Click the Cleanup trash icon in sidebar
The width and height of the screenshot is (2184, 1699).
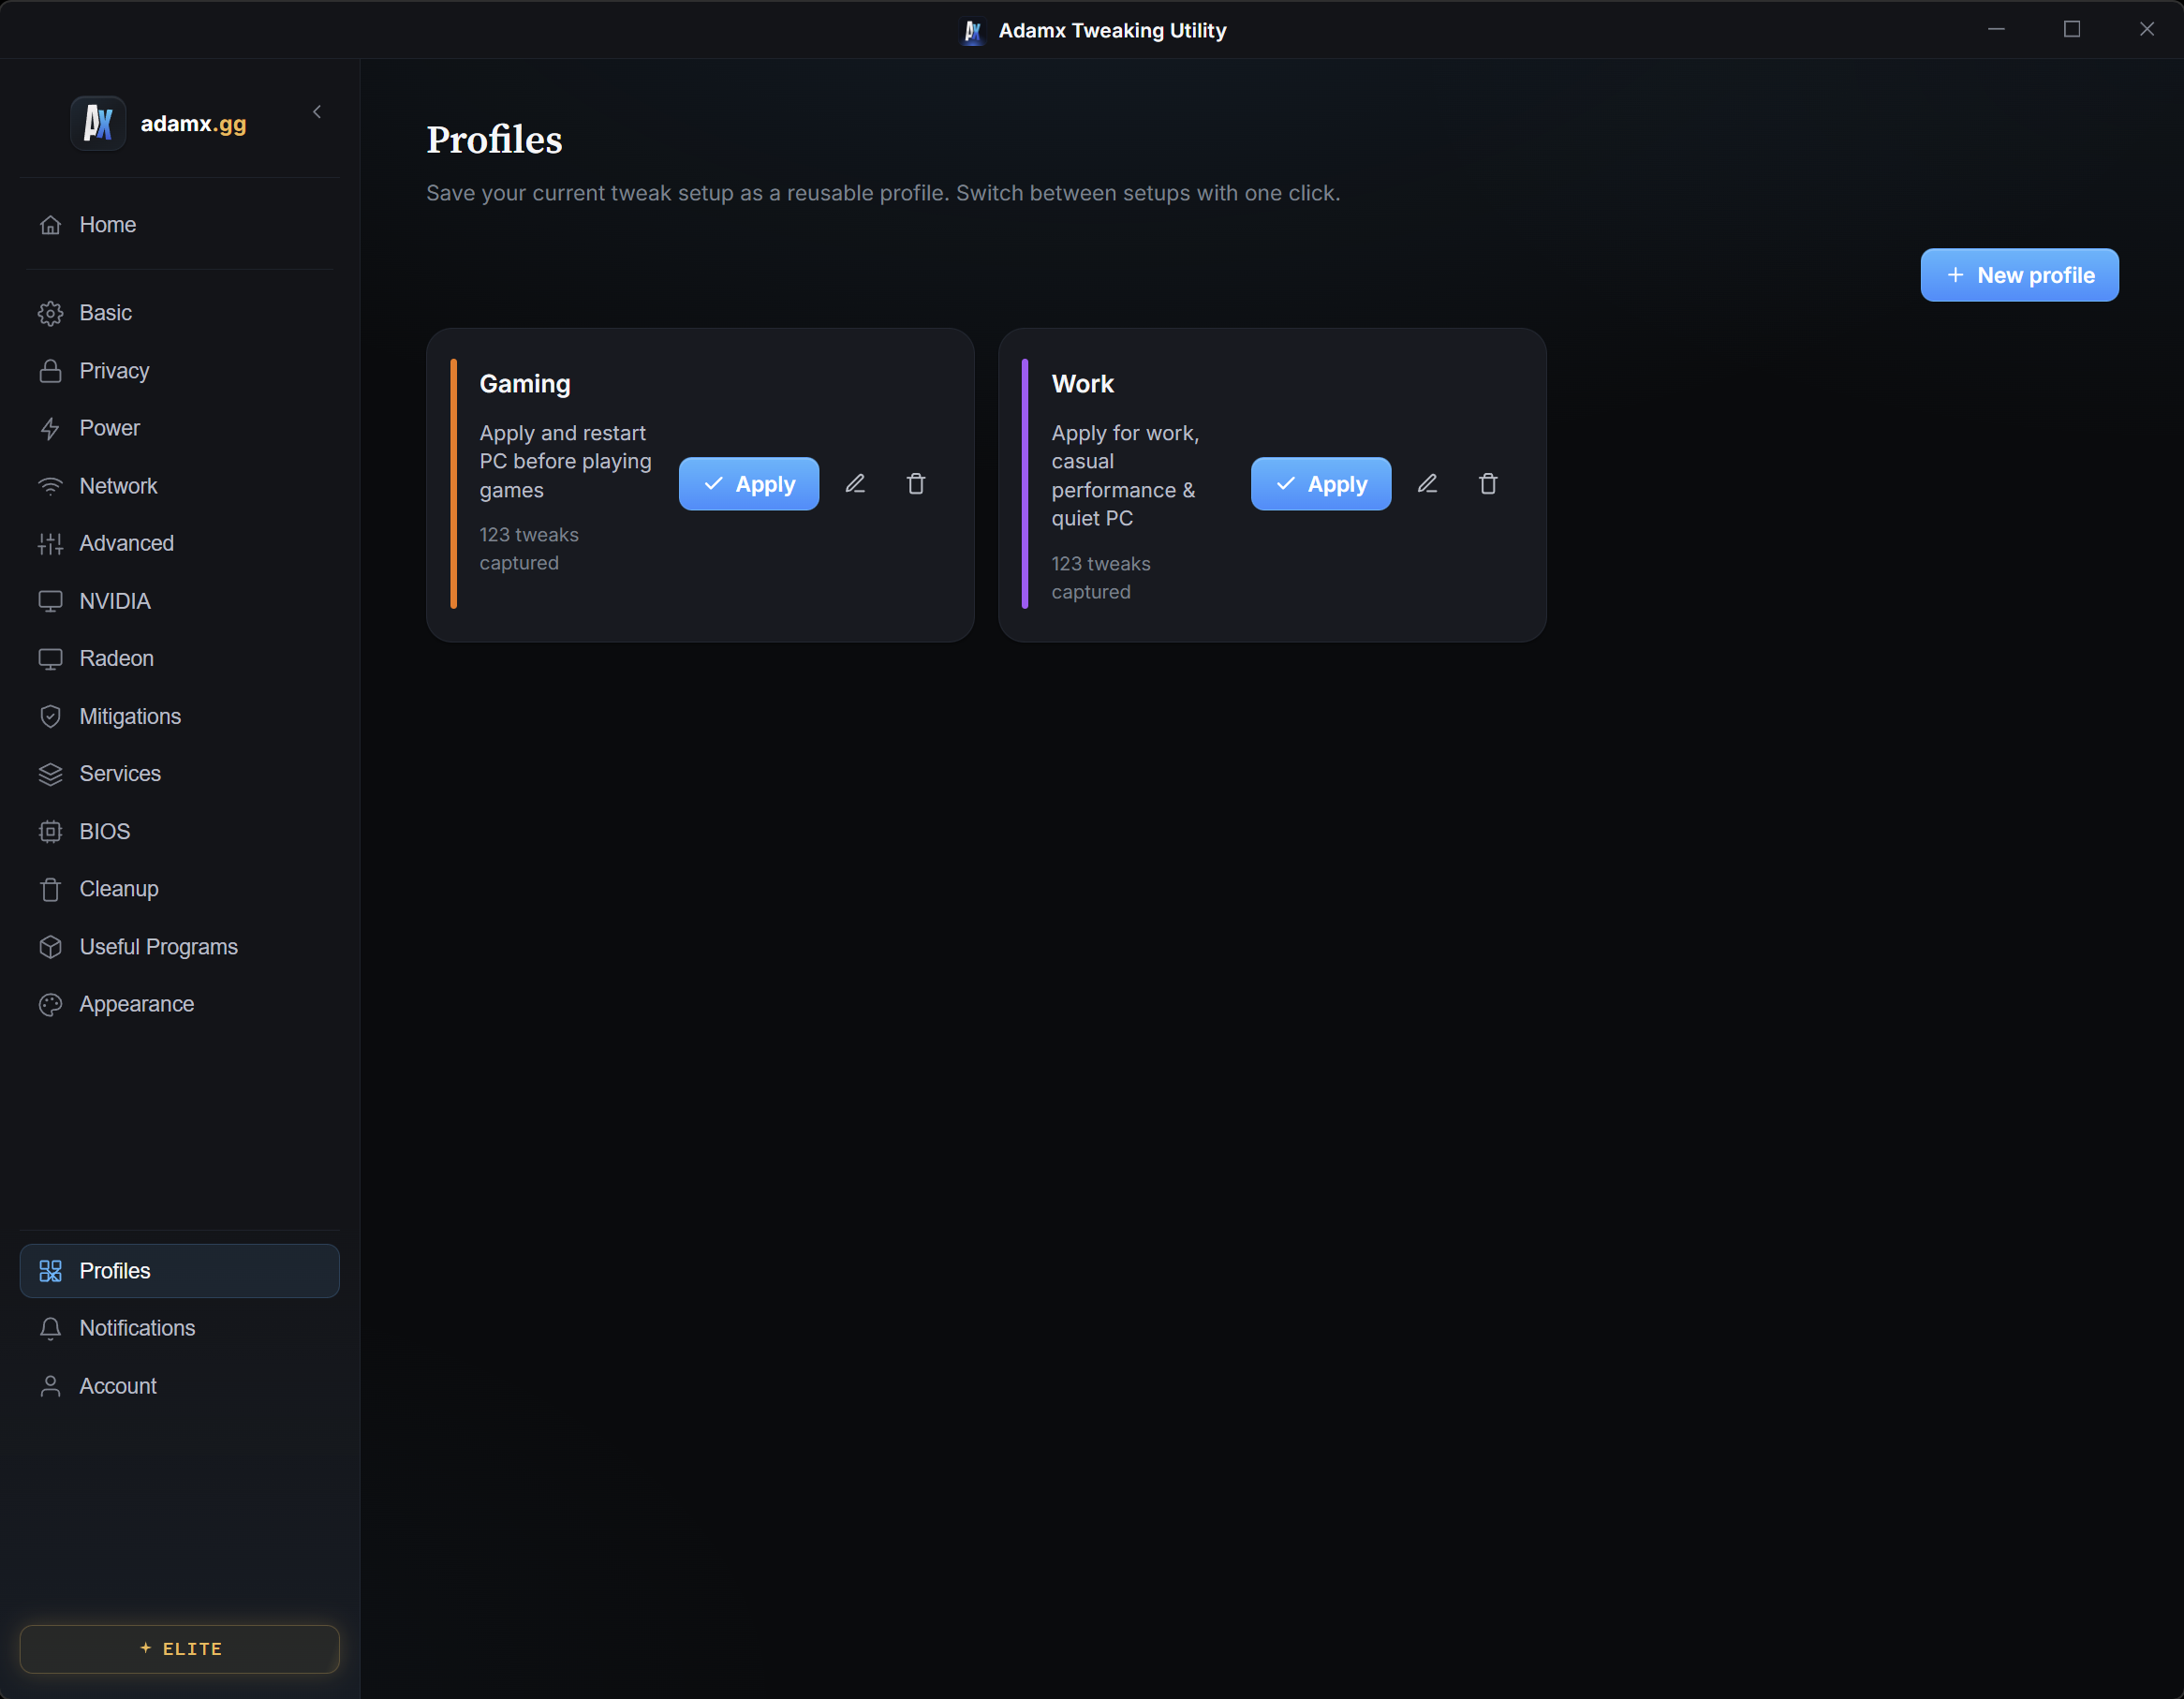point(50,889)
